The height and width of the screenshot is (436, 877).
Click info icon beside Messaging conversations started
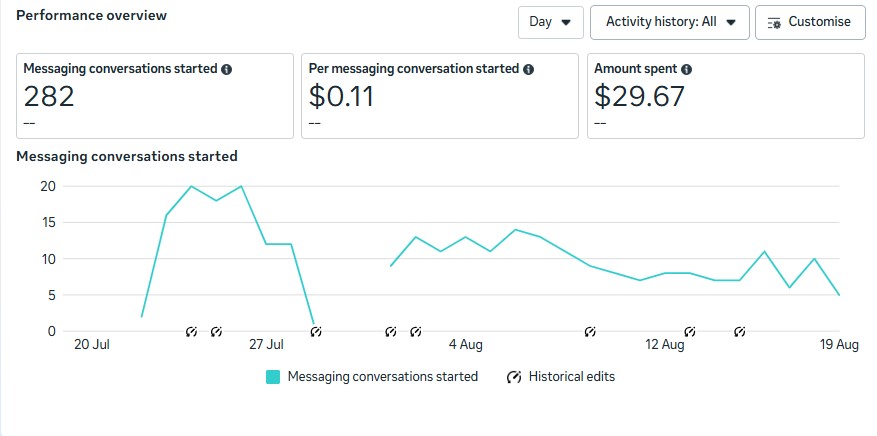(227, 70)
